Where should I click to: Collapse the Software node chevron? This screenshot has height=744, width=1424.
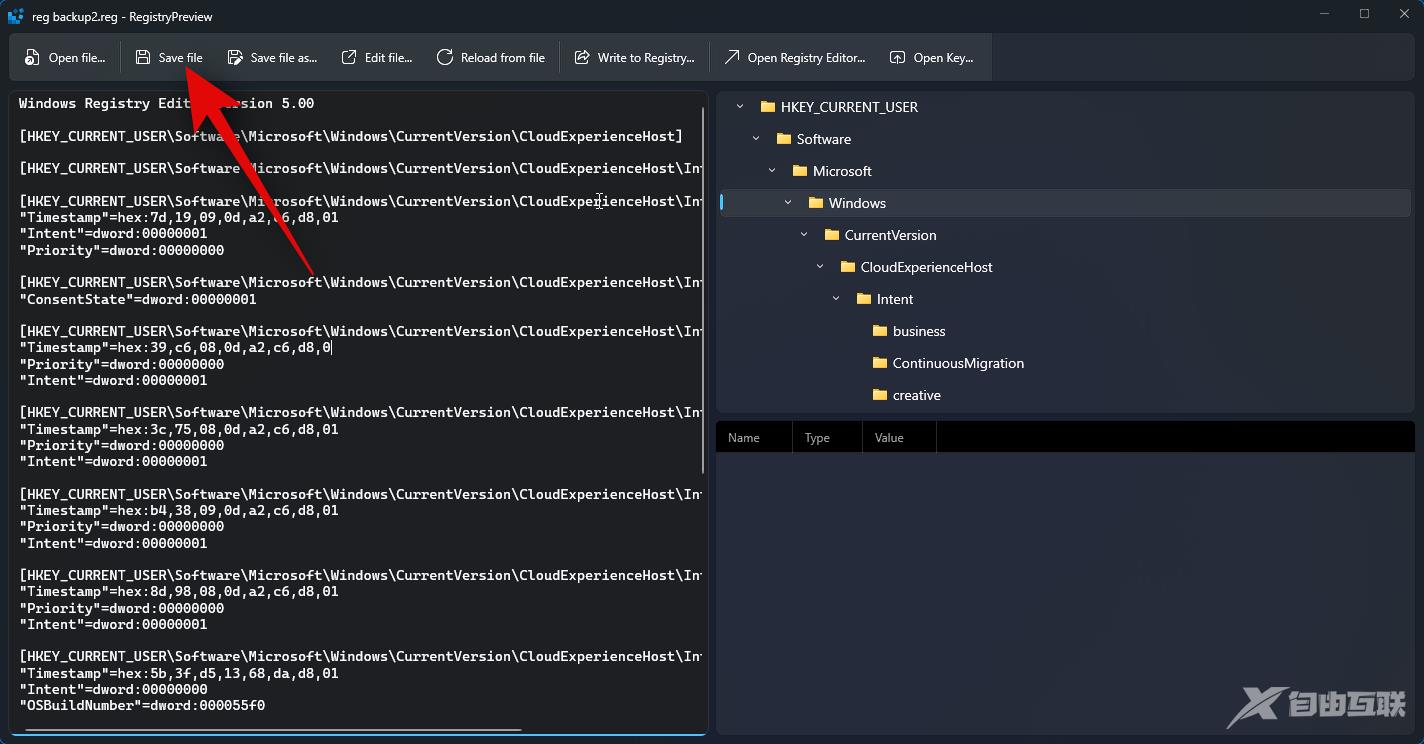click(756, 139)
